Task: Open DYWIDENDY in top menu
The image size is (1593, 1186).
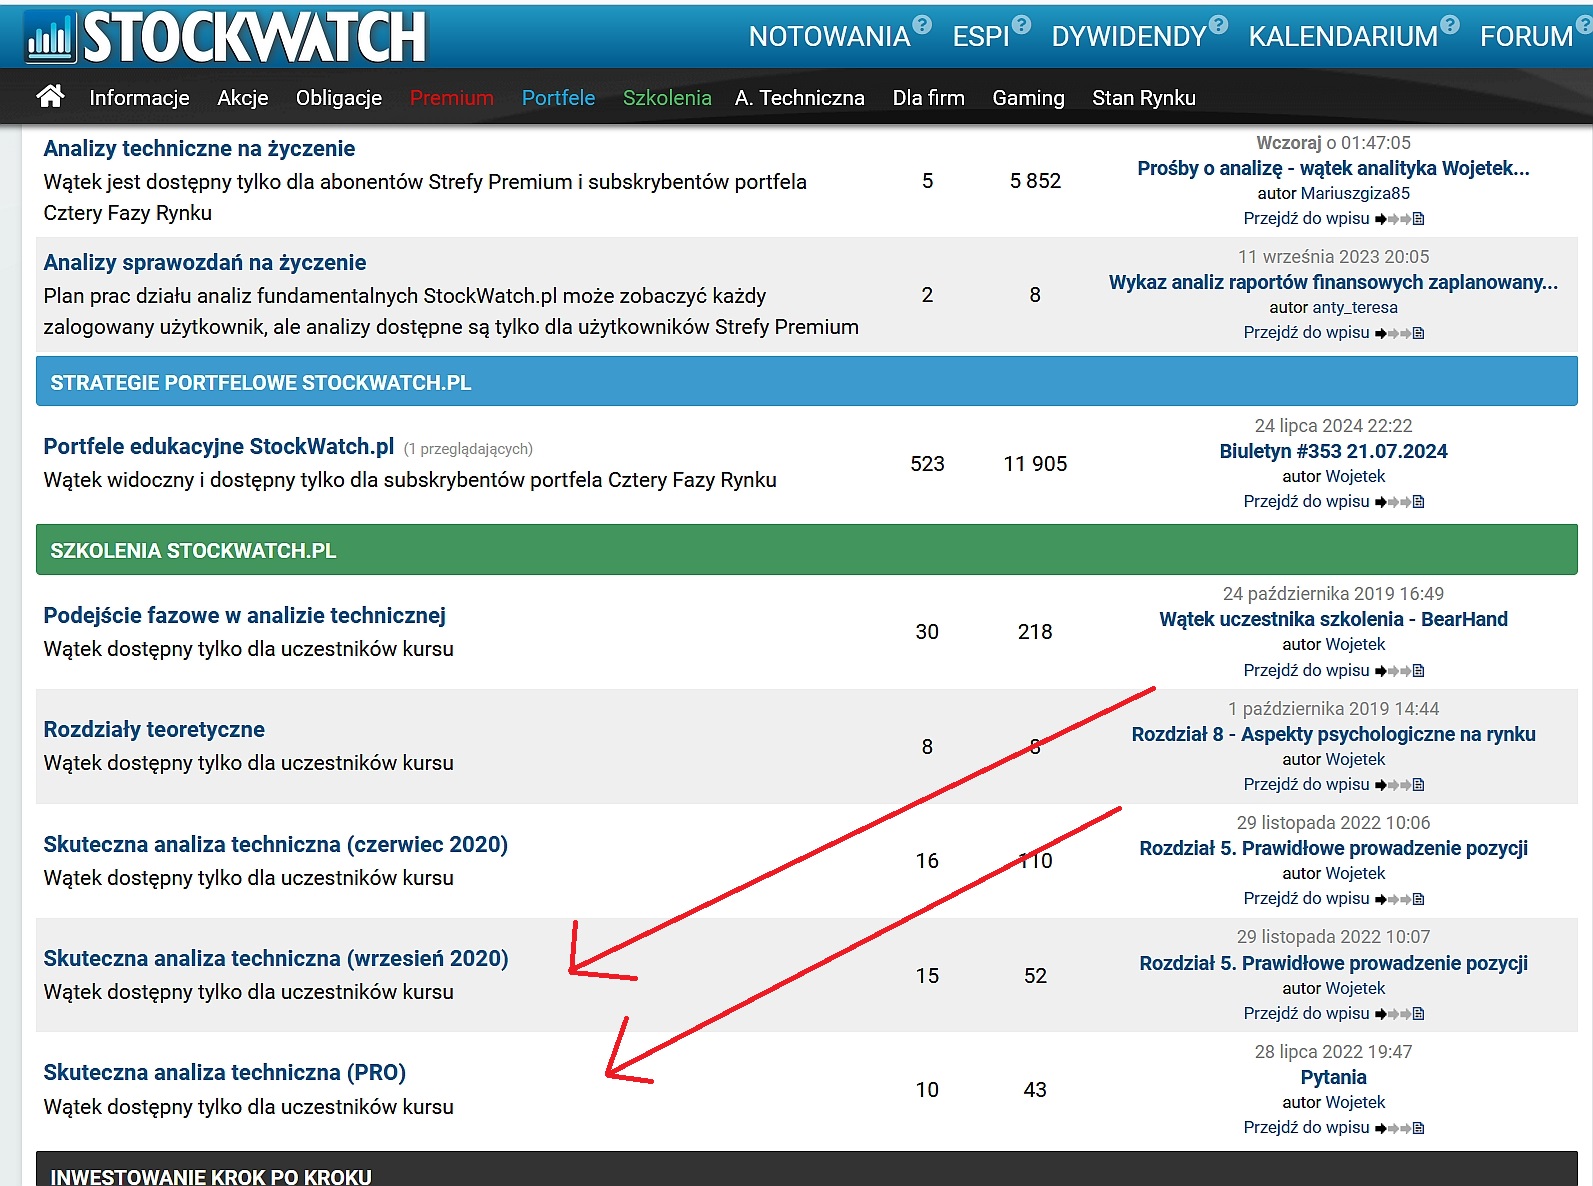Action: coord(1129,37)
